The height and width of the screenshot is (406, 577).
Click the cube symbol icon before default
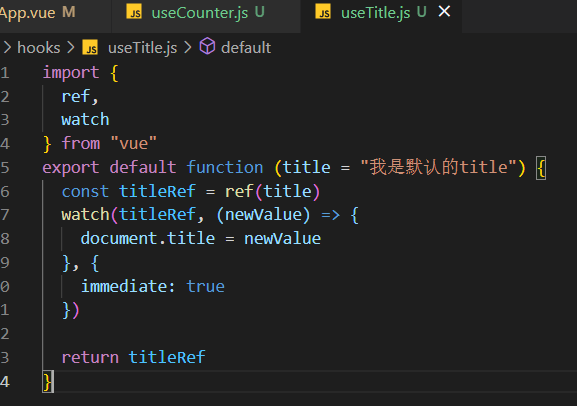click(207, 47)
